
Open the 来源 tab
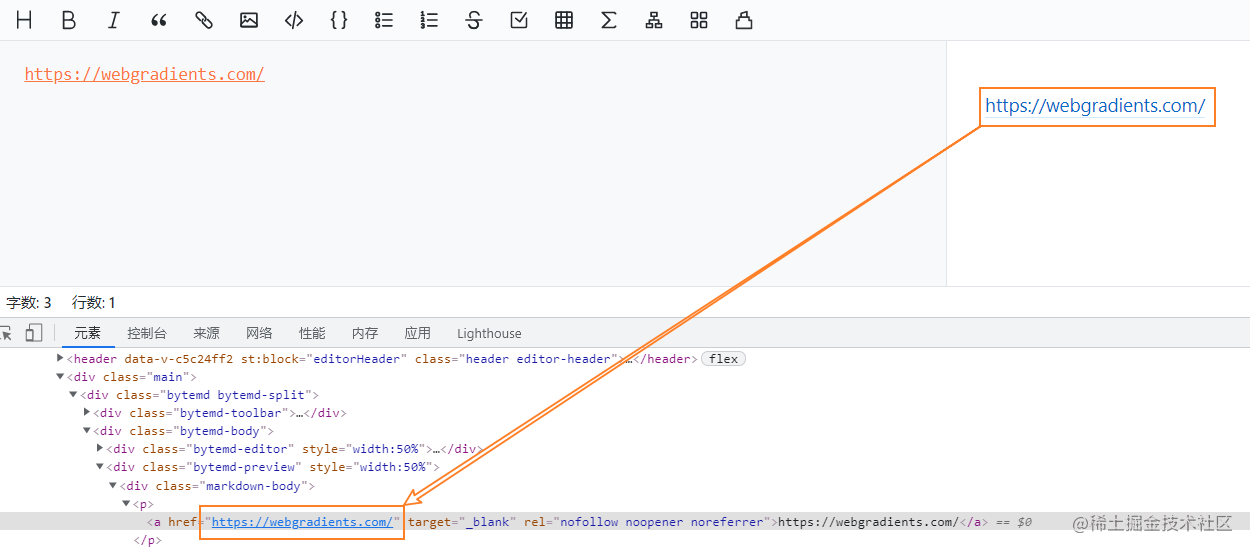(x=207, y=333)
